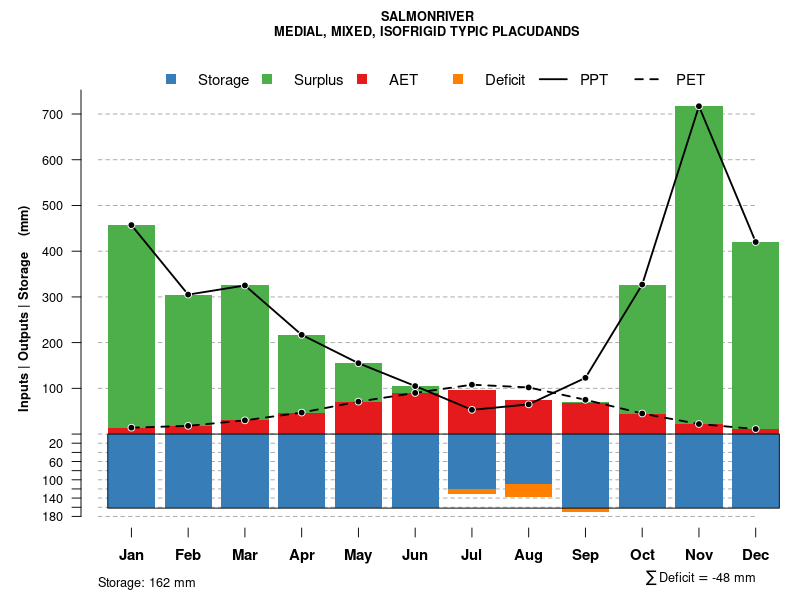The height and width of the screenshot is (600, 800).
Task: Click the PET data point above July
Action: coord(472,385)
